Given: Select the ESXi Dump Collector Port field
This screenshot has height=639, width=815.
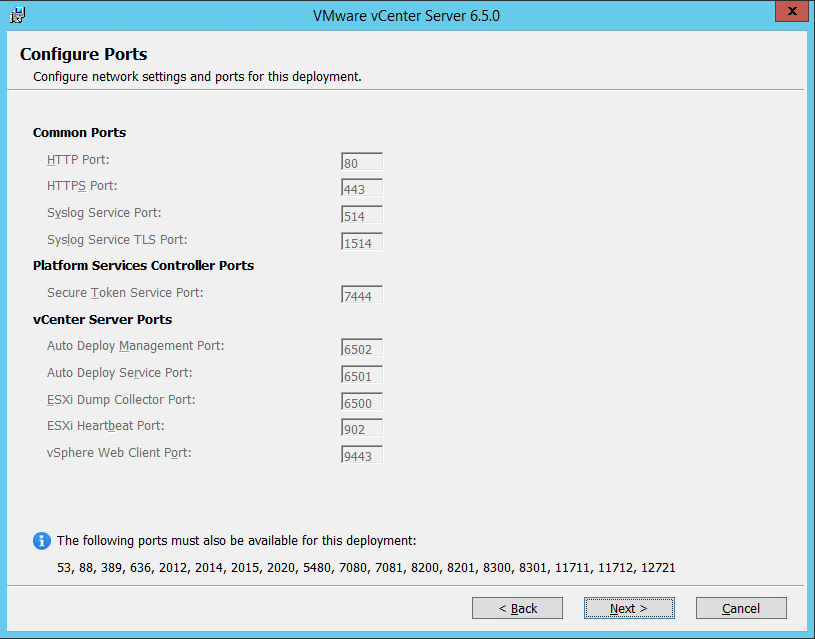Looking at the screenshot, I should click(362, 402).
